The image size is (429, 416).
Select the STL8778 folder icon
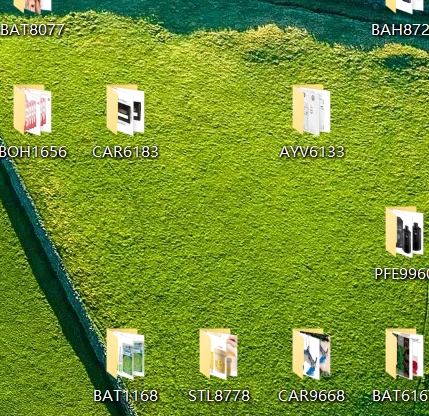click(x=218, y=354)
